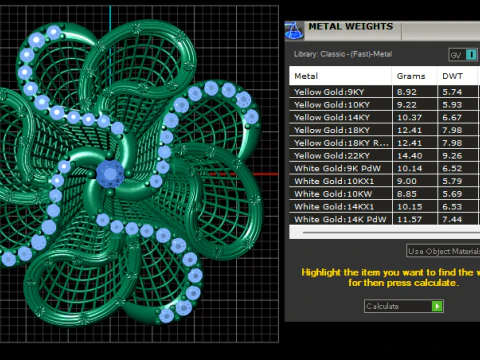Select the Yellow Gold:18KY row
The height and width of the screenshot is (360, 480).
[385, 130]
